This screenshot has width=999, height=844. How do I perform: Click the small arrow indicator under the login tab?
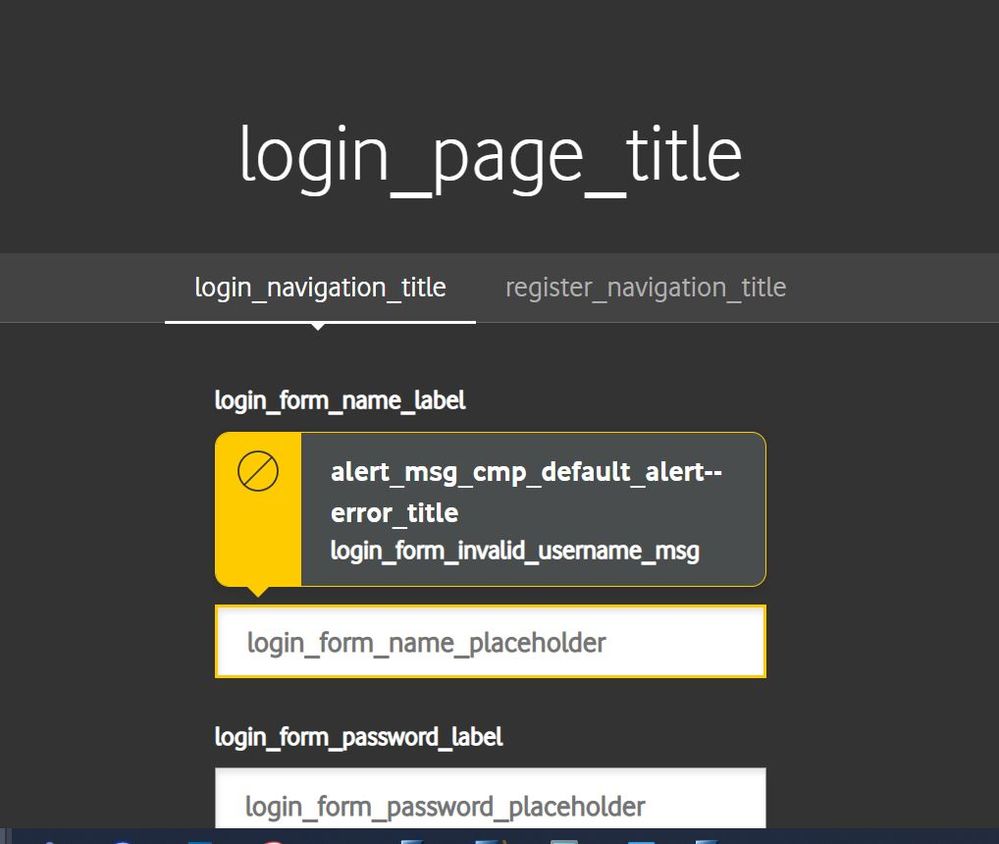point(318,326)
